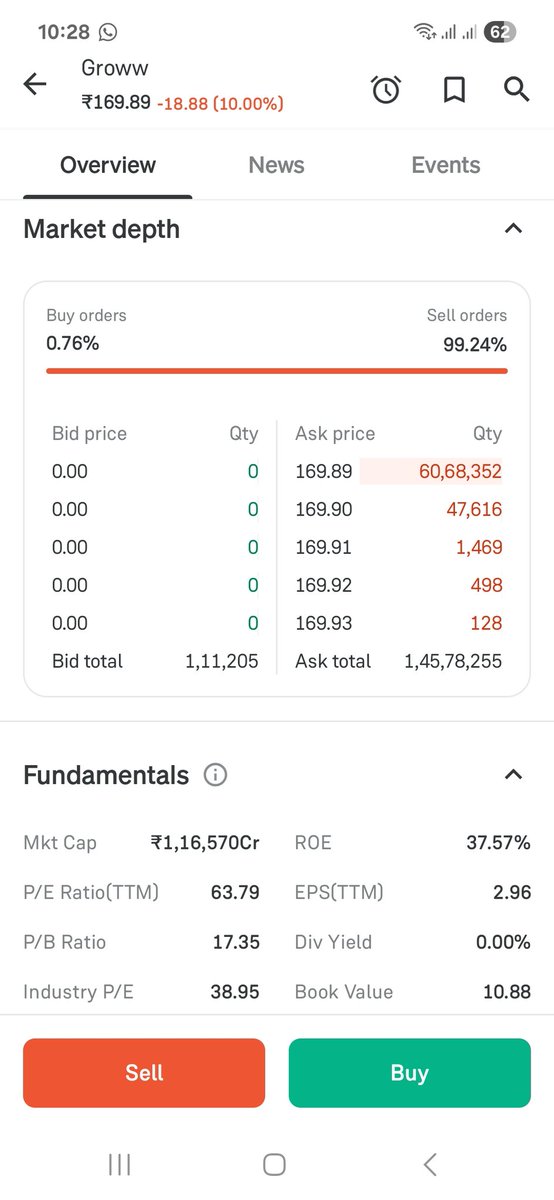Tap buy/sell orders ratio bar
Image resolution: width=554 pixels, height=1200 pixels.
[x=277, y=371]
